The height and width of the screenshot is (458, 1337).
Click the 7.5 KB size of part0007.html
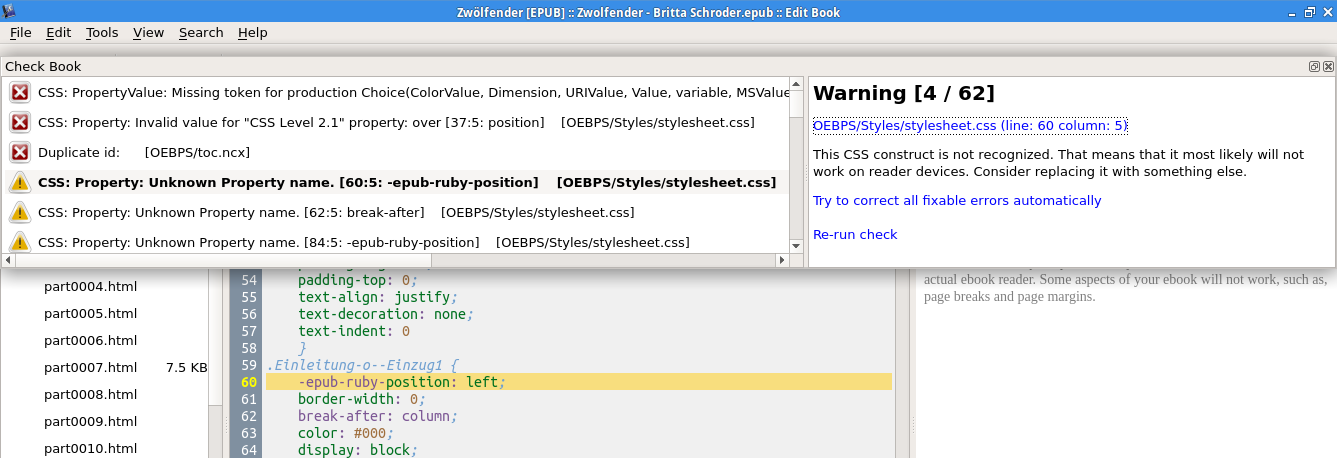[x=186, y=368]
